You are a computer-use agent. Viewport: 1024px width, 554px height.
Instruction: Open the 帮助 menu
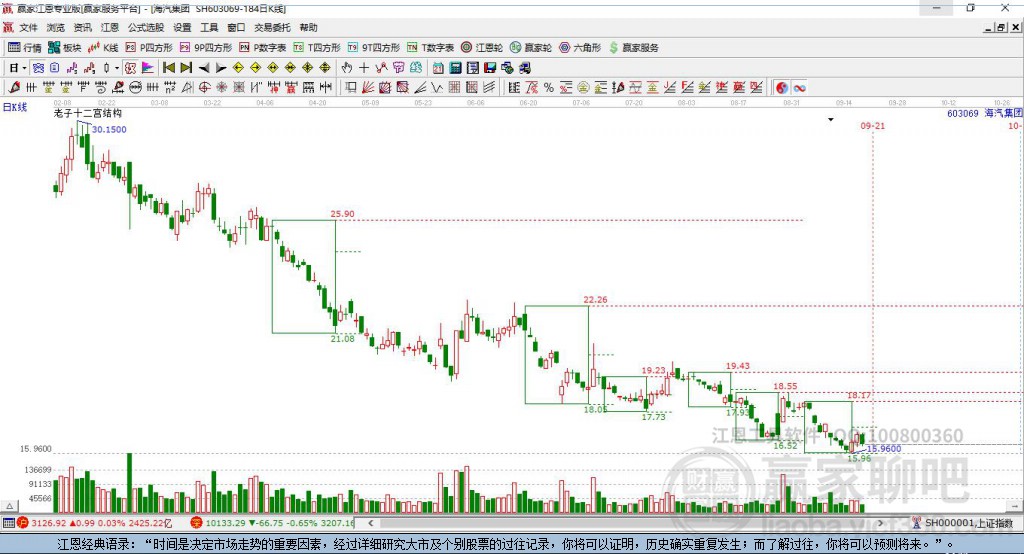[308, 27]
